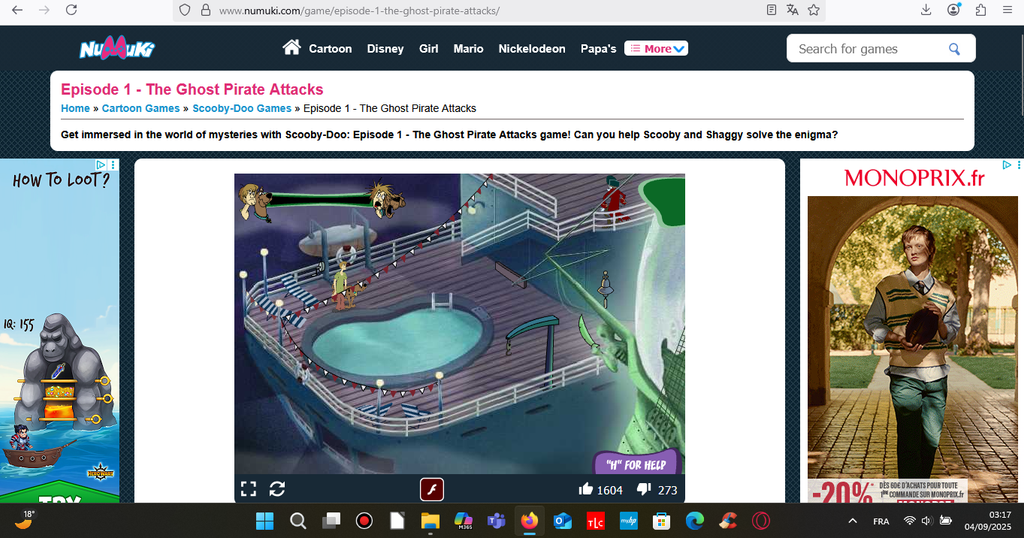Open the Disney games category
1024x538 pixels.
tap(385, 49)
